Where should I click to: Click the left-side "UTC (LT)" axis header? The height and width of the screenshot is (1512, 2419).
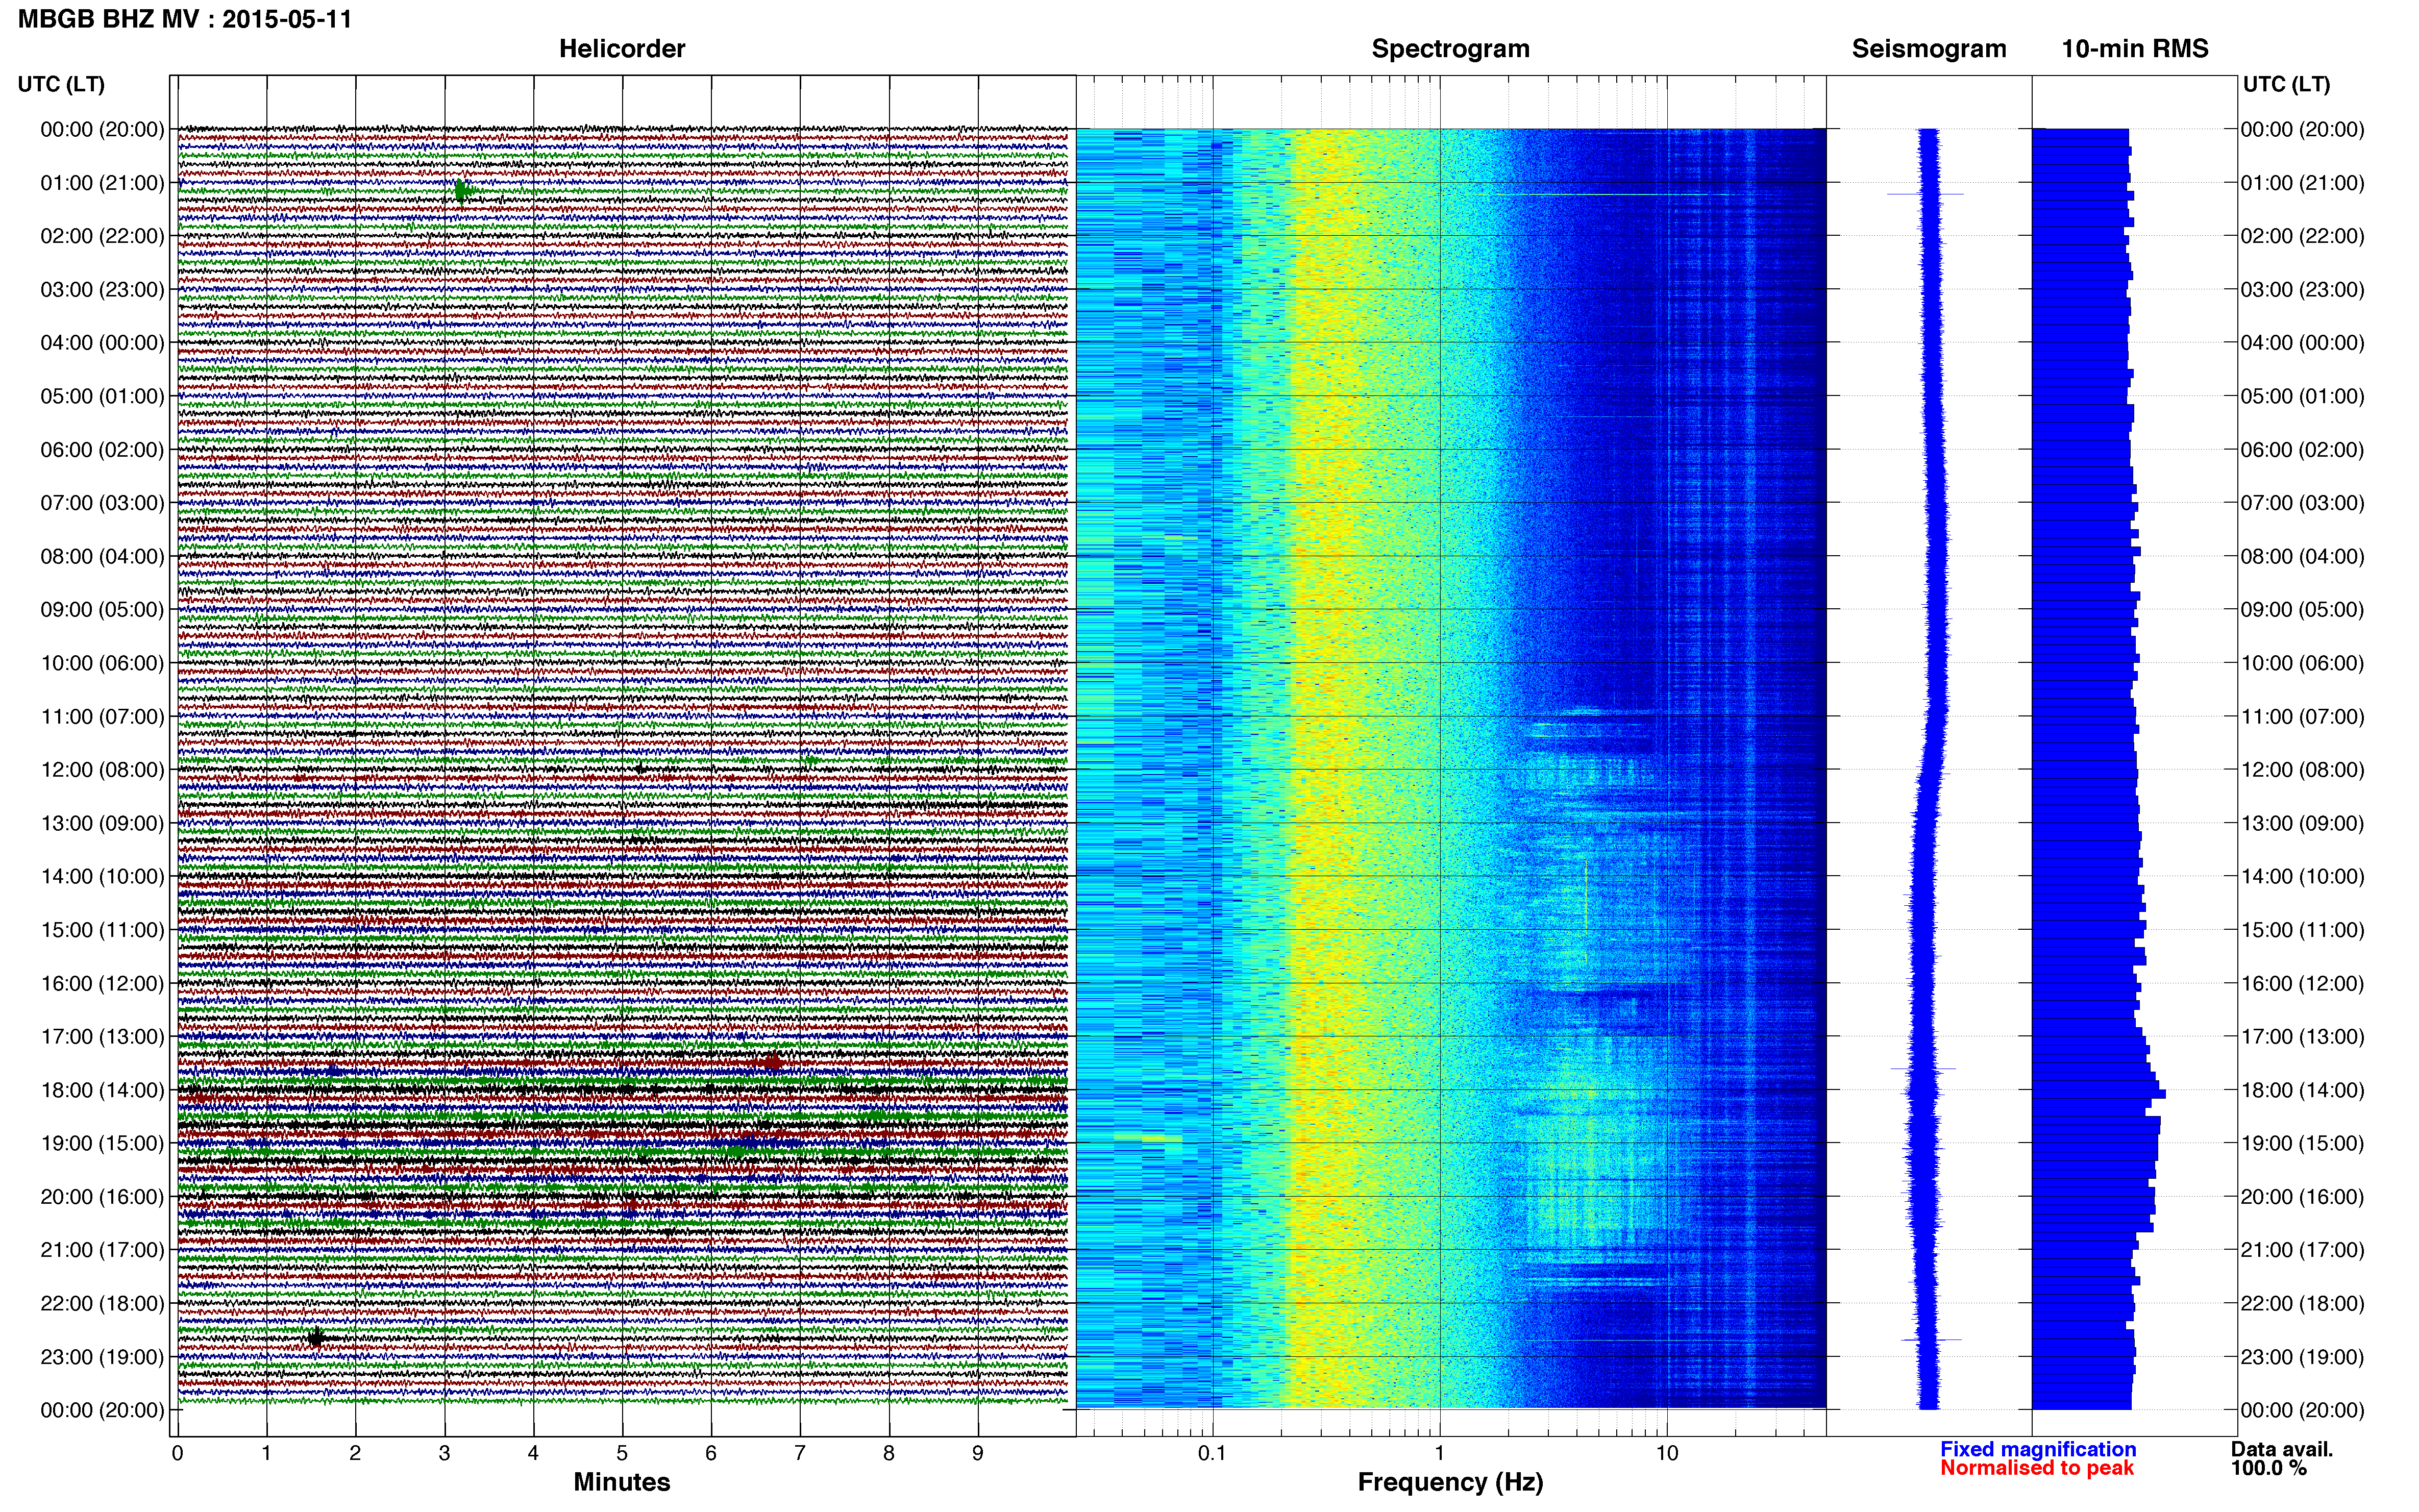(x=61, y=84)
